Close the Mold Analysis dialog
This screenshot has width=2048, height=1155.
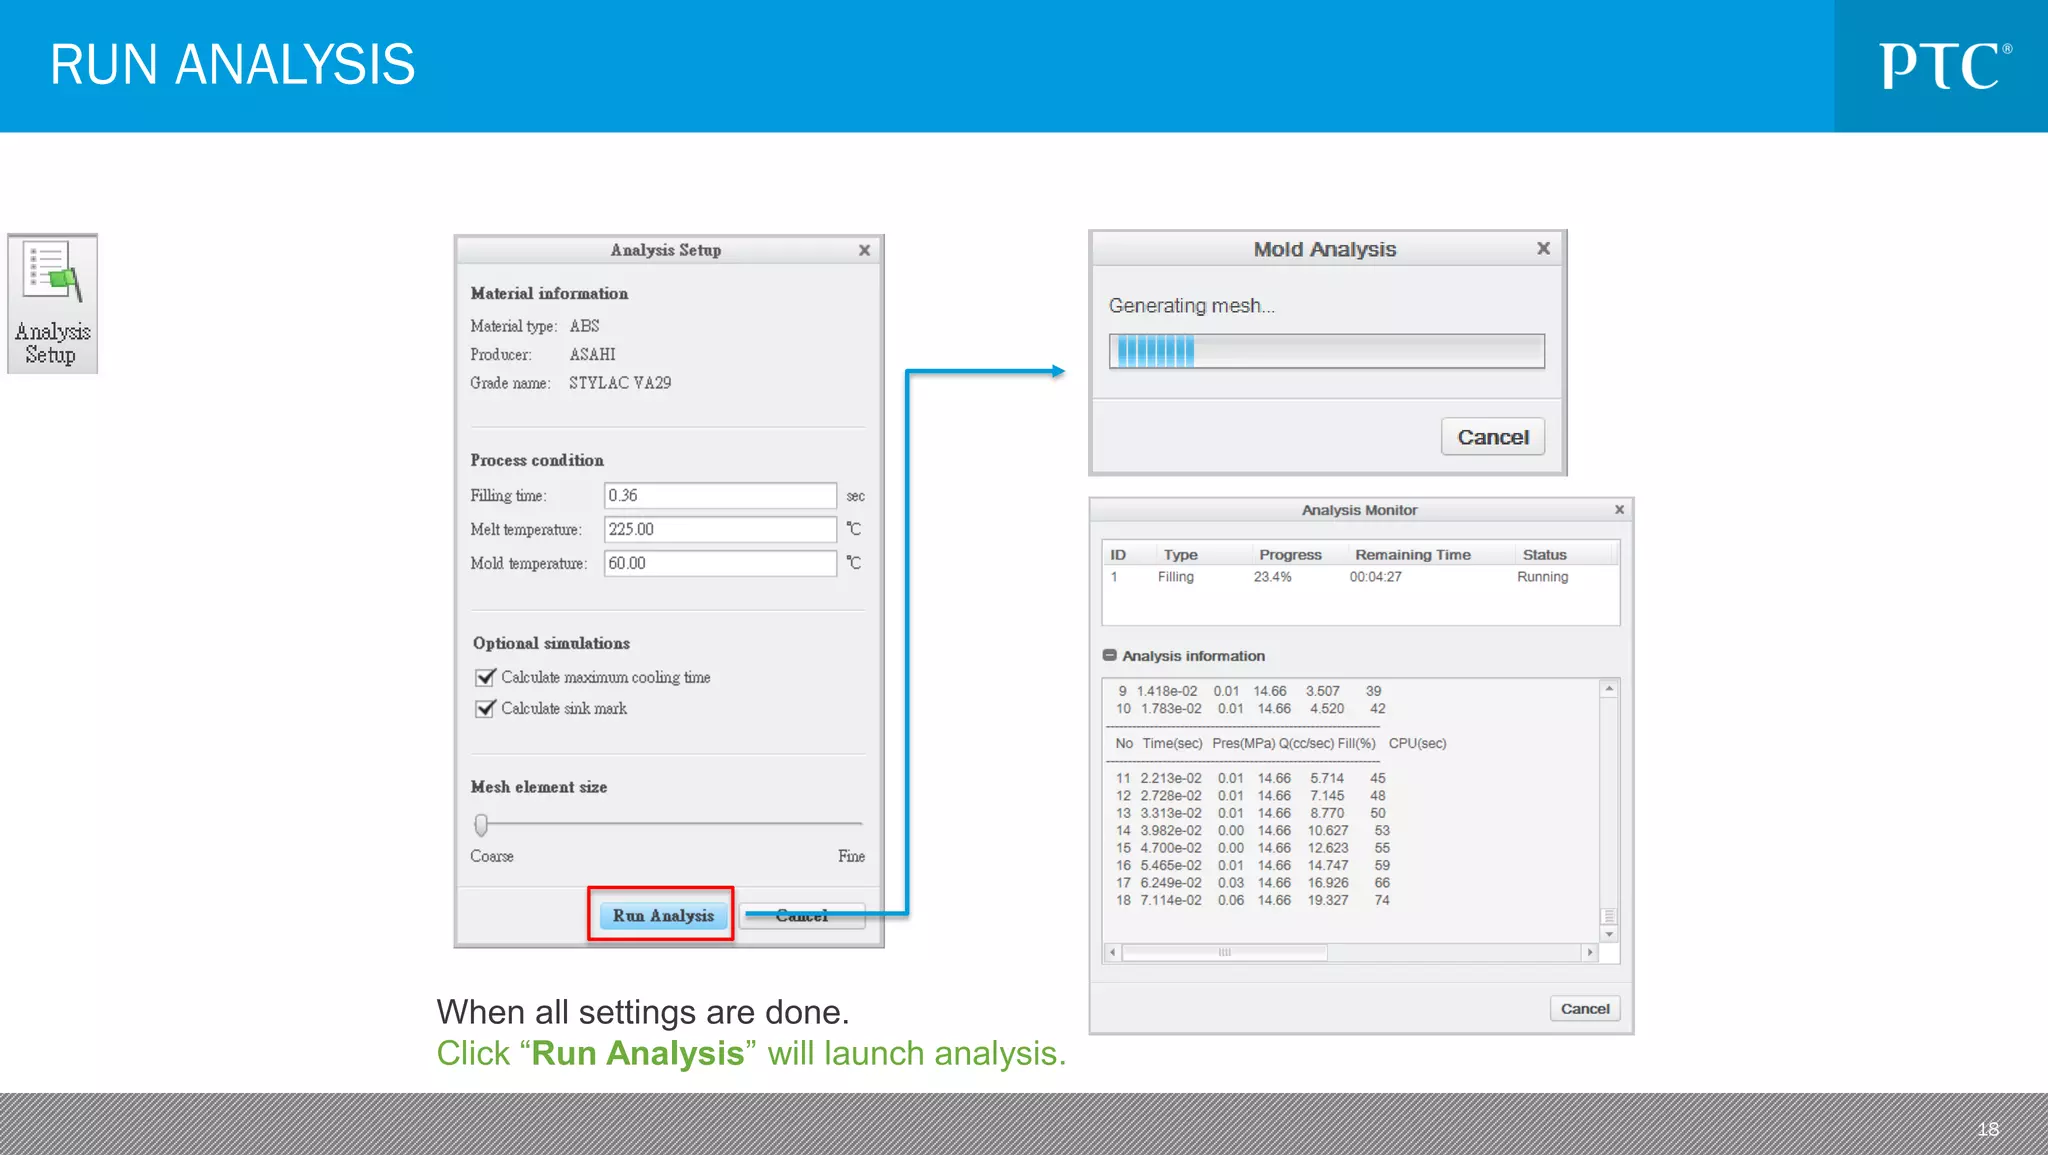1543,248
